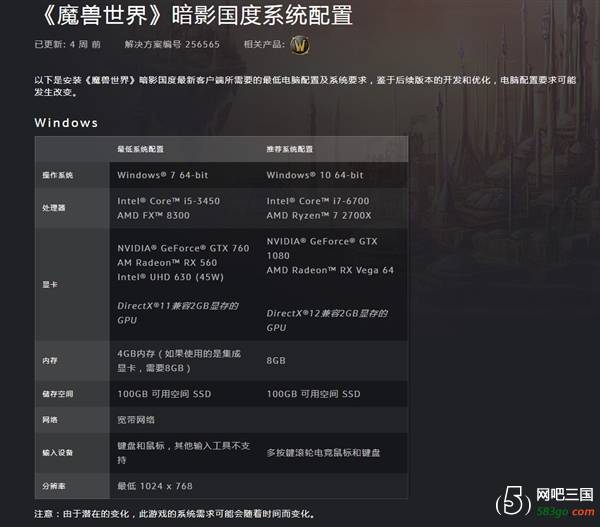The width and height of the screenshot is (600, 527).
Task: Click the intro paragraph starting '以下是安装'
Action: coord(305,86)
